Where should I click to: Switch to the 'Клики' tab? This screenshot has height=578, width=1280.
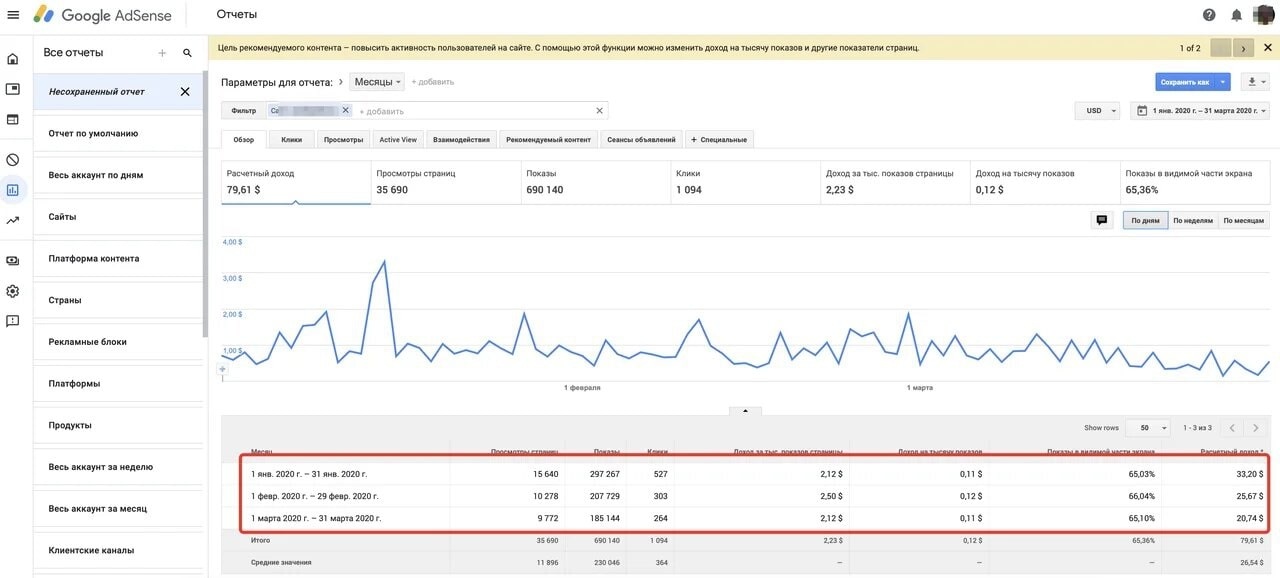(292, 140)
